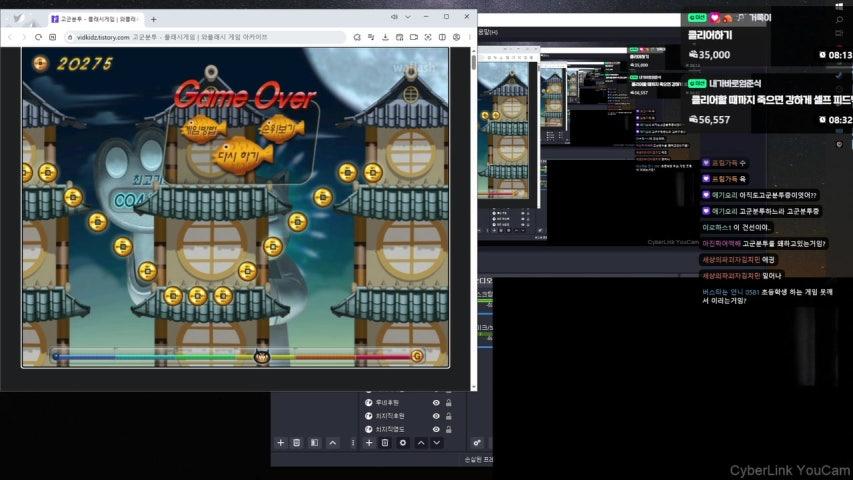Image resolution: width=853 pixels, height=480 pixels.
Task: Move the selected source up in OBS
Action: coord(421,443)
